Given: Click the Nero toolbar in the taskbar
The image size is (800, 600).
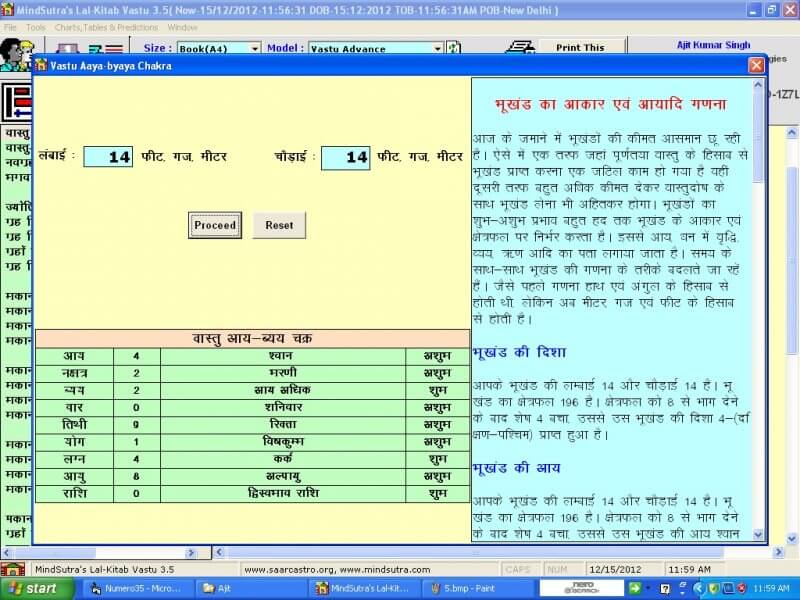Looking at the screenshot, I should (581, 588).
